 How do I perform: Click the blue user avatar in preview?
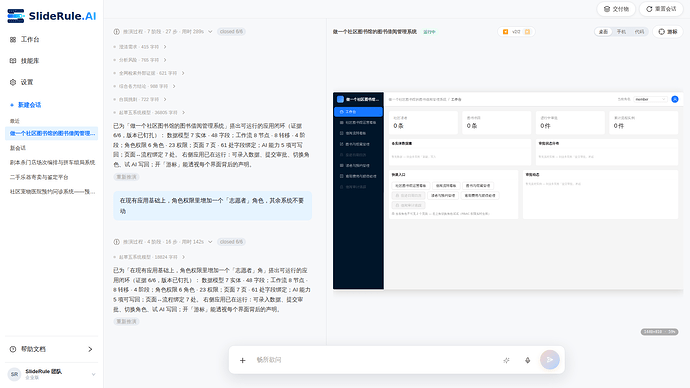pos(675,99)
